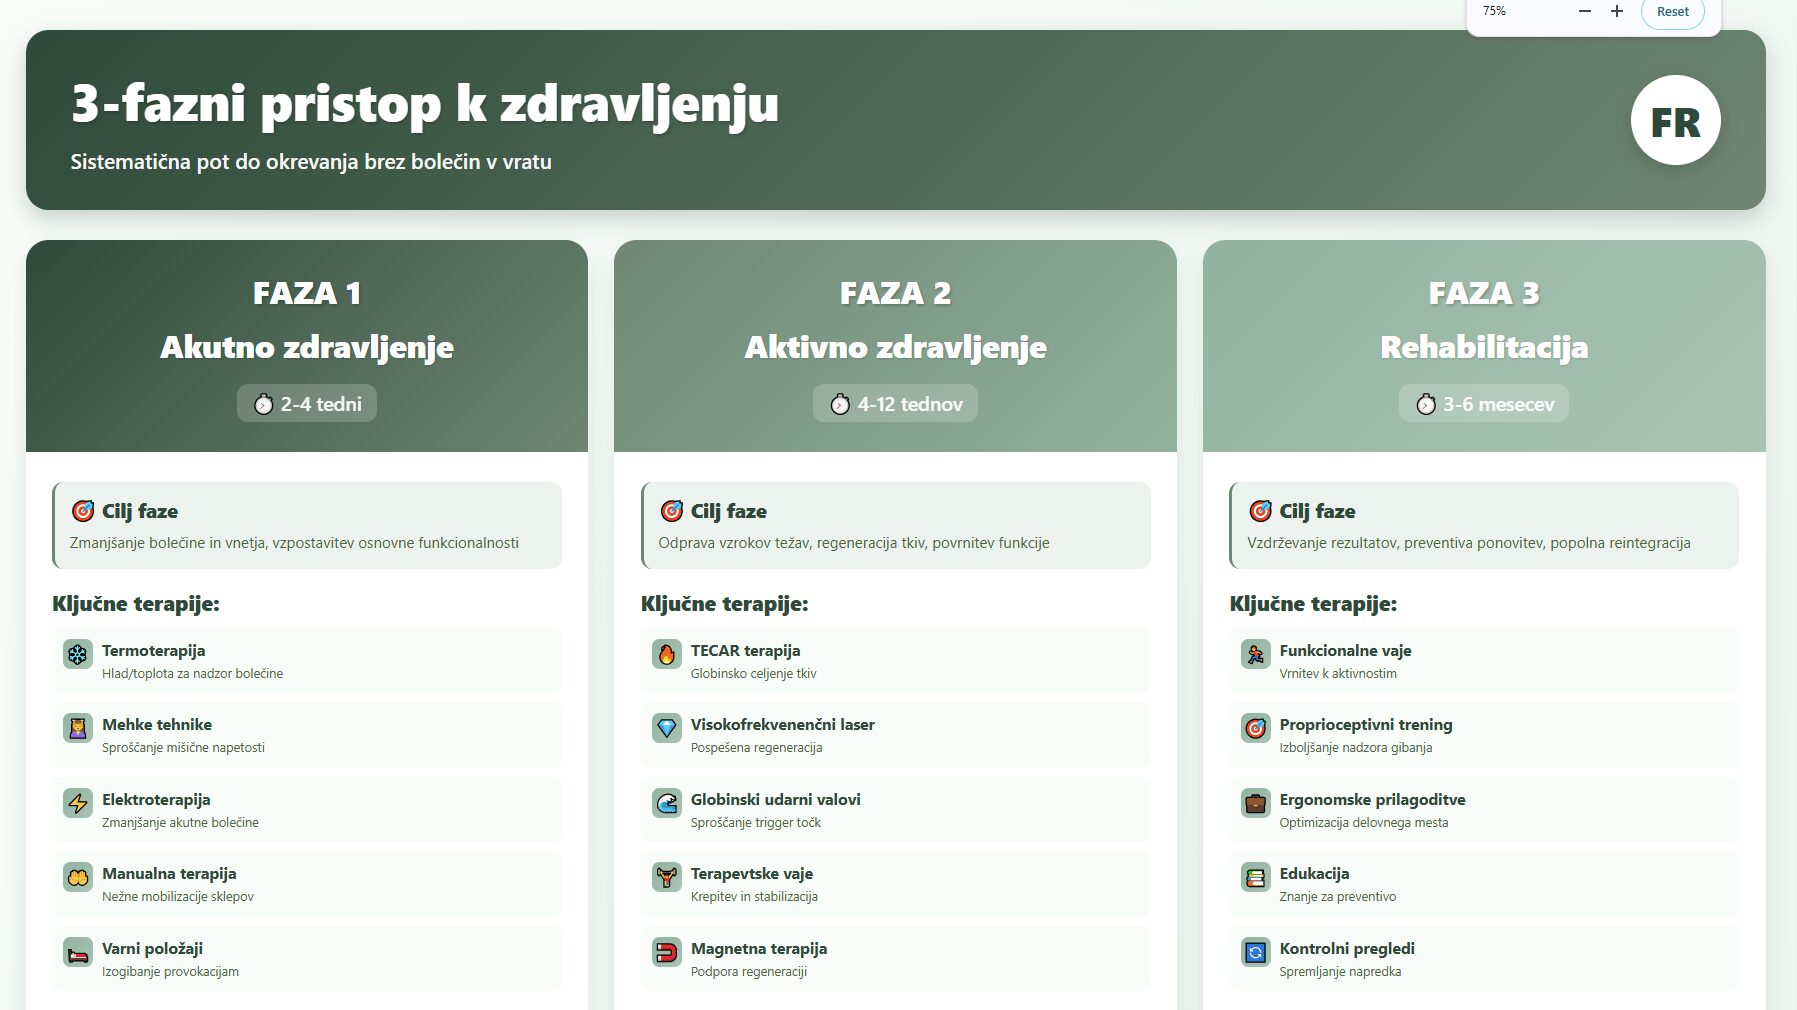Click the Edukacija books icon
The height and width of the screenshot is (1010, 1797).
coord(1255,878)
